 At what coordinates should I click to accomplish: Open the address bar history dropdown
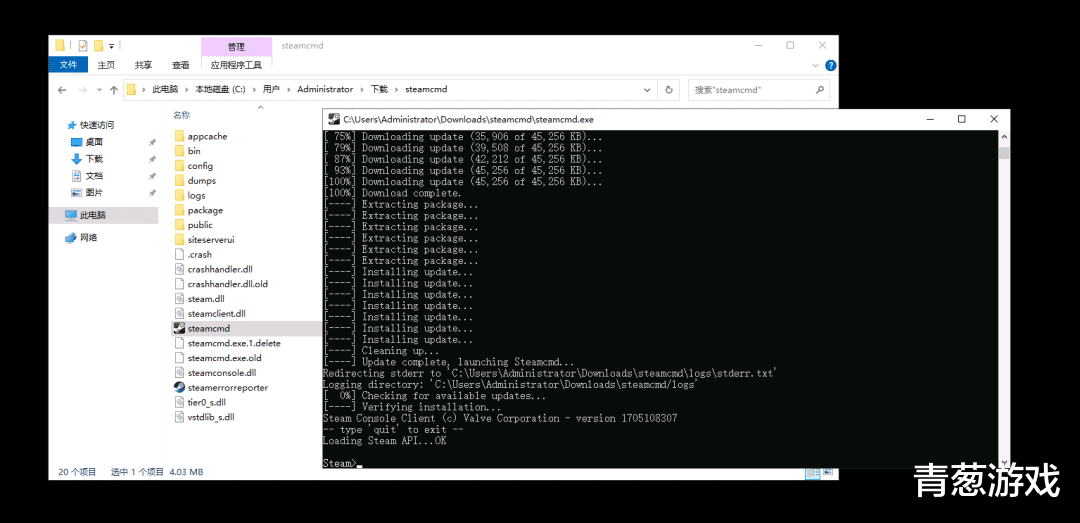(x=647, y=90)
